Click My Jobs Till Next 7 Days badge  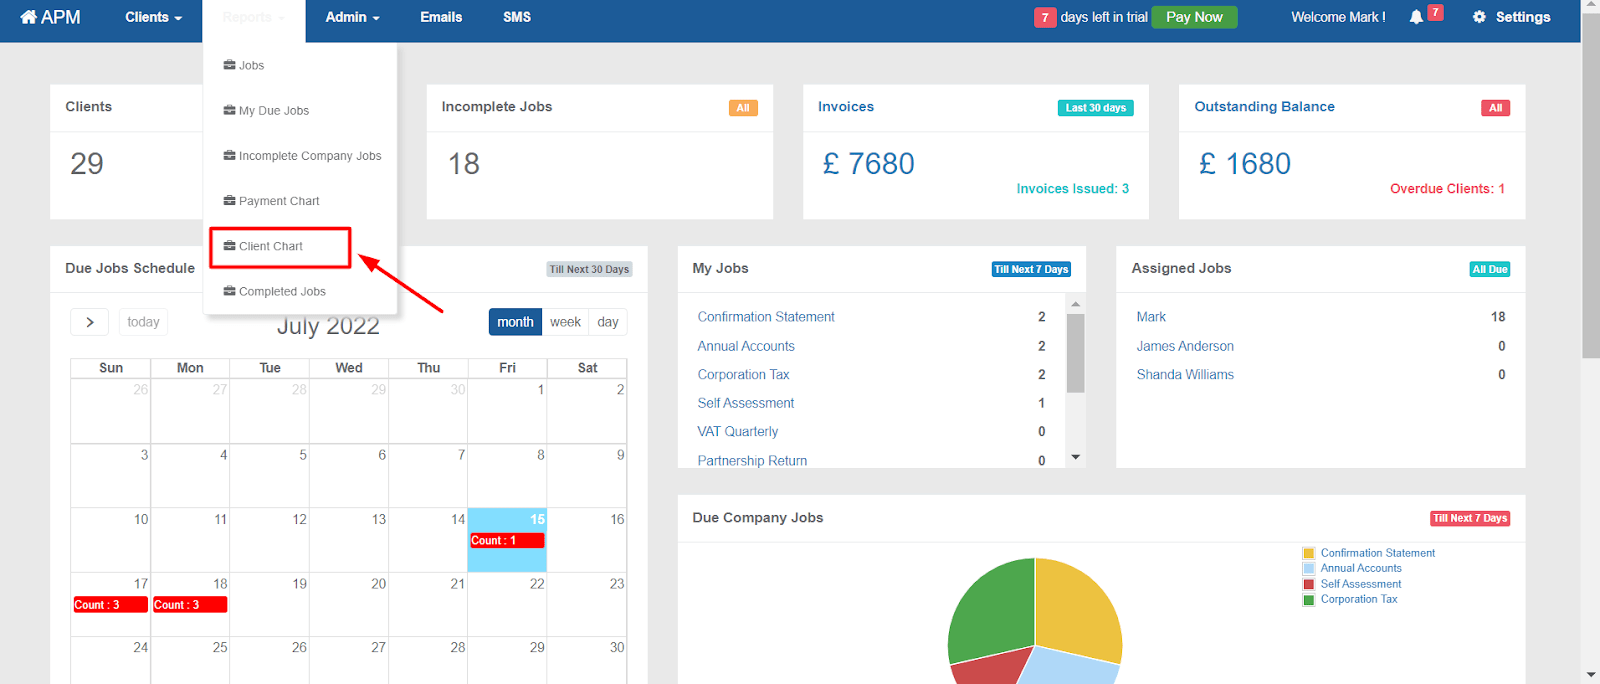1031,269
